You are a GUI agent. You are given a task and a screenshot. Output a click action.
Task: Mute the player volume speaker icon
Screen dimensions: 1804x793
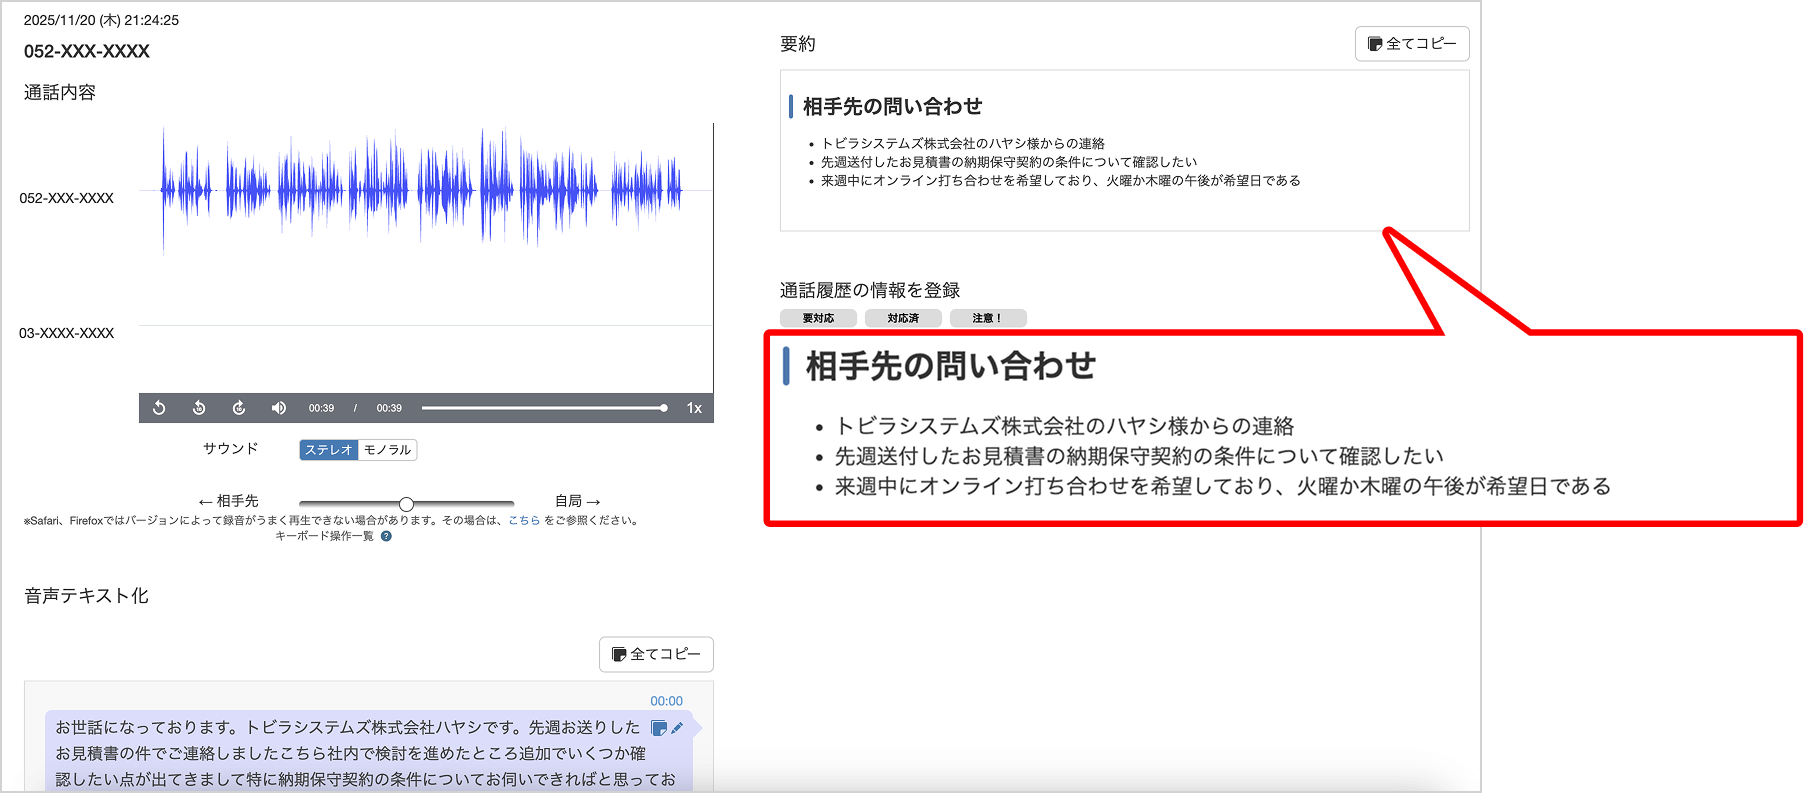click(279, 408)
